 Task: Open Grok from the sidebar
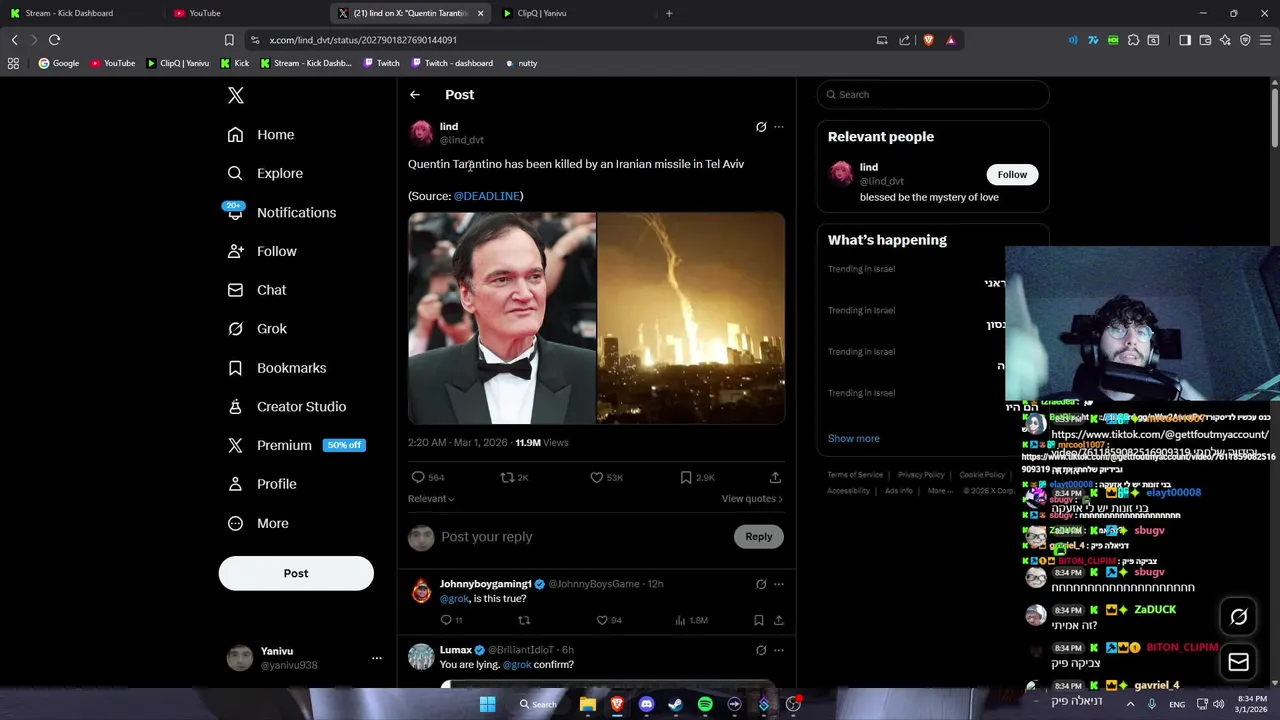(x=257, y=329)
